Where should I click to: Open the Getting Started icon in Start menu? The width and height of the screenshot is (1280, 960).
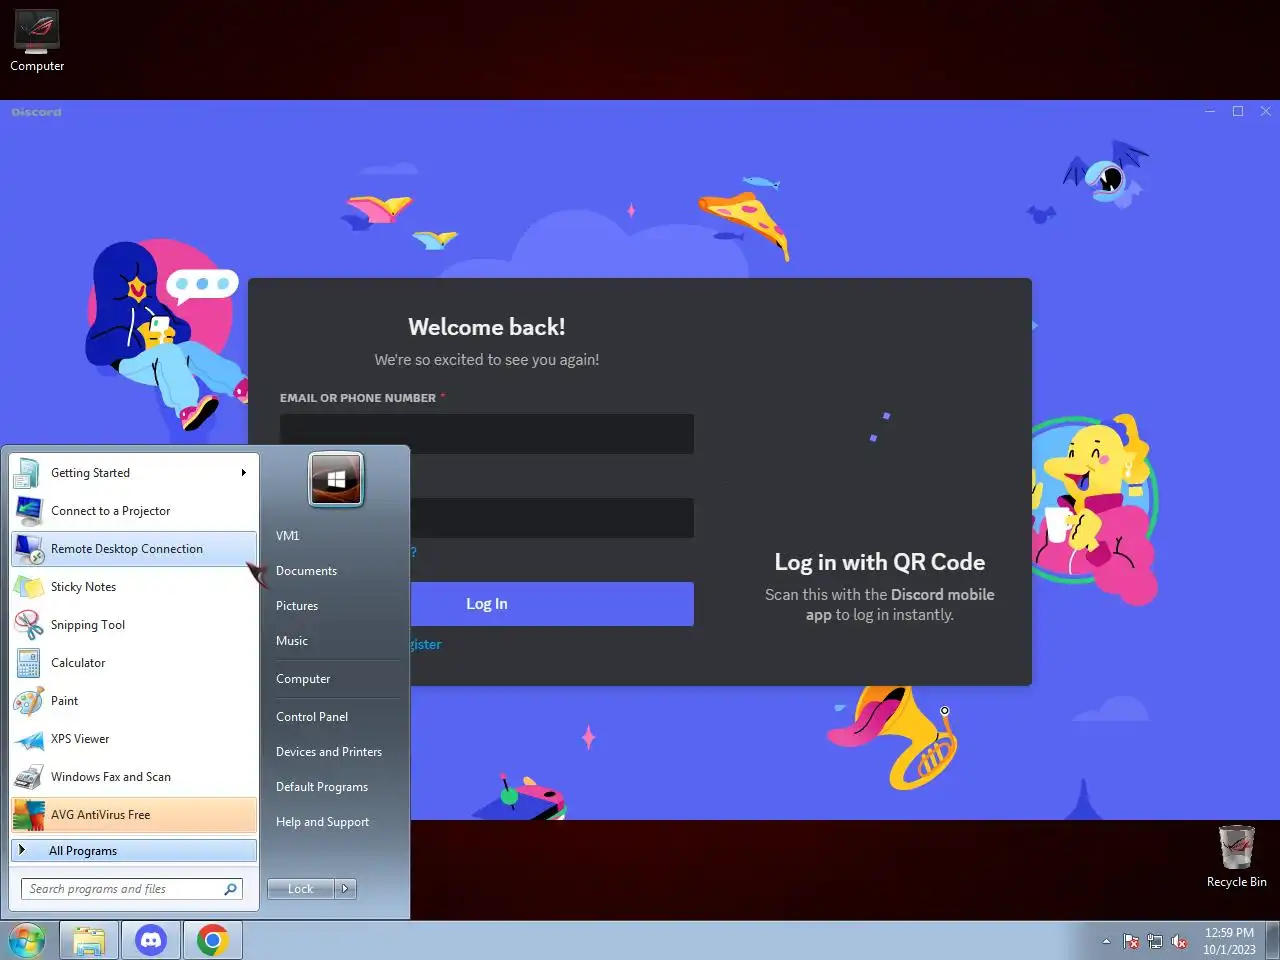28,473
